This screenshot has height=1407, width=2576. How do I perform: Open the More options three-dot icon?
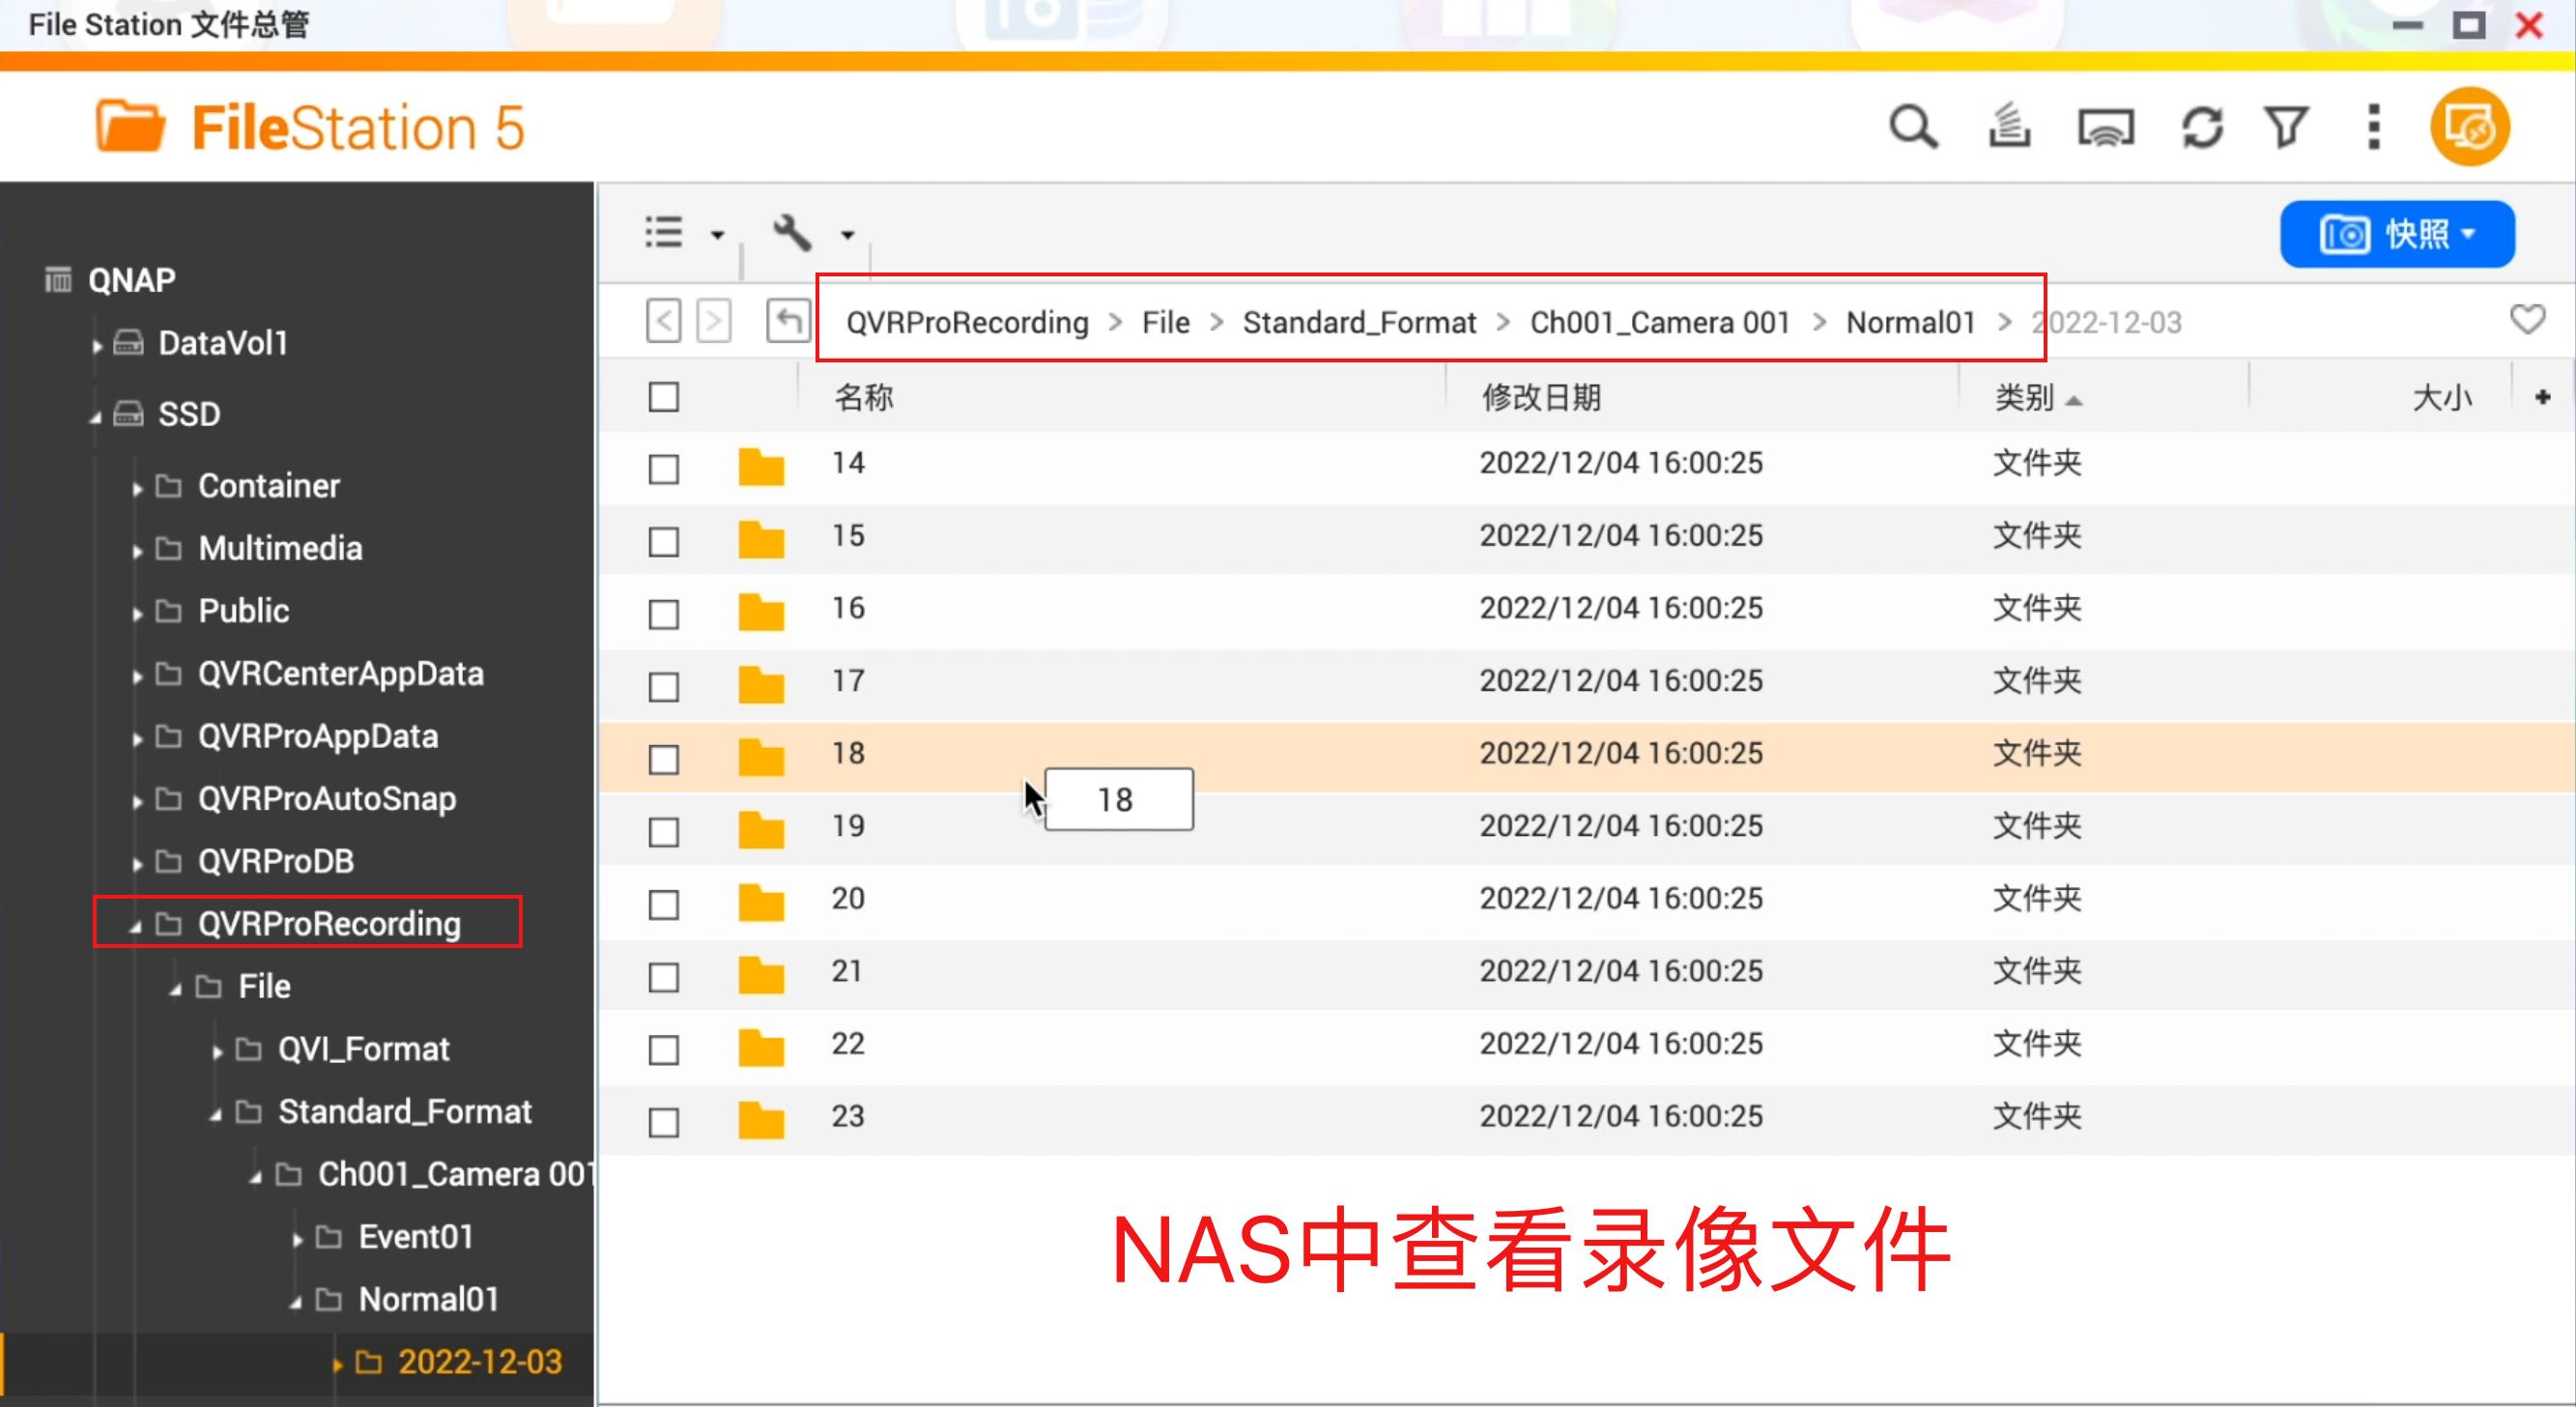2372,127
